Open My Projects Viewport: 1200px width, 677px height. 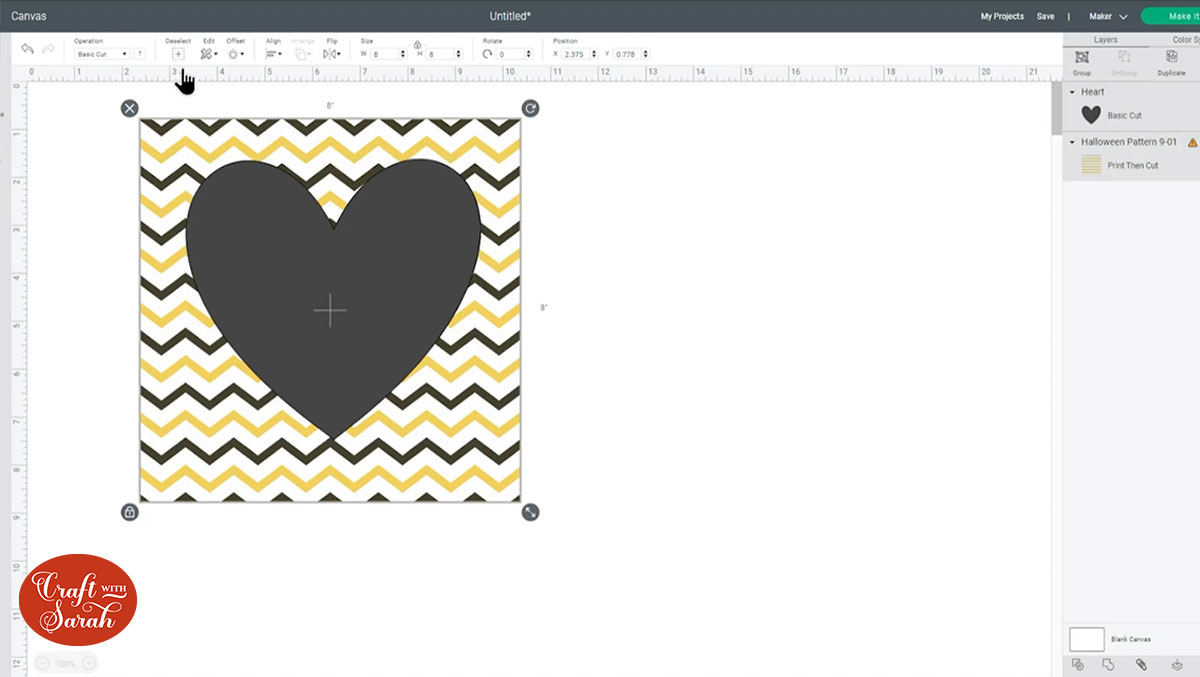pos(1001,16)
